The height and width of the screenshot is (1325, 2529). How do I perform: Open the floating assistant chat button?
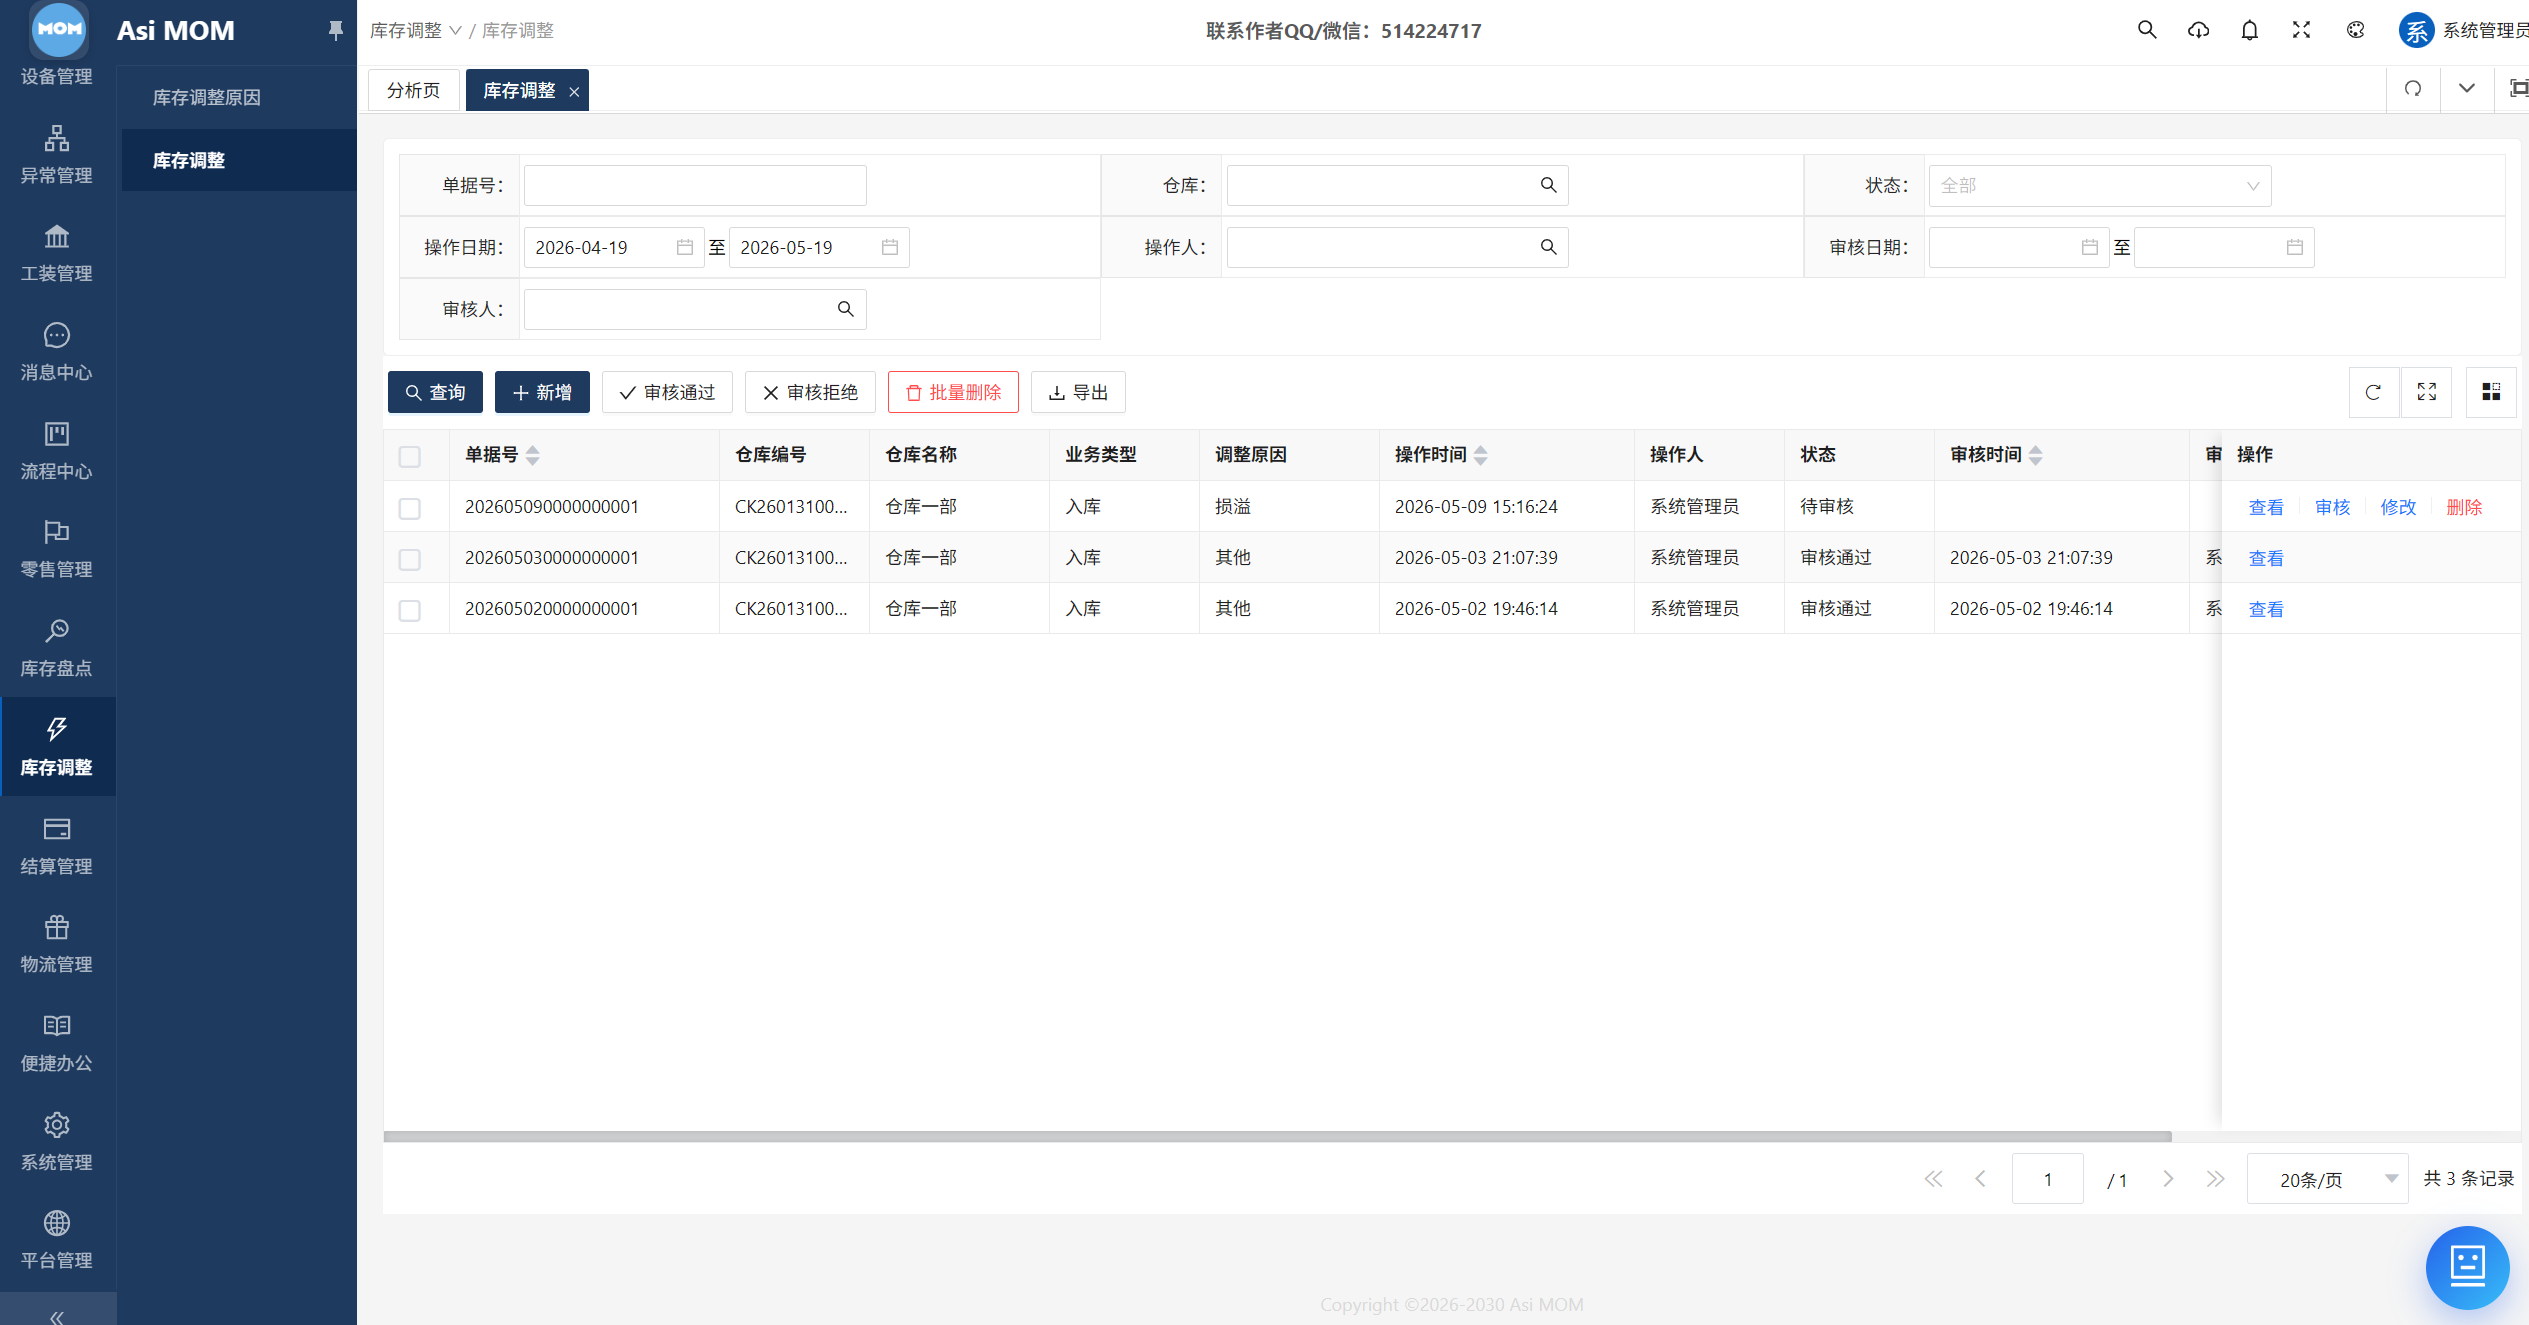click(x=2467, y=1267)
